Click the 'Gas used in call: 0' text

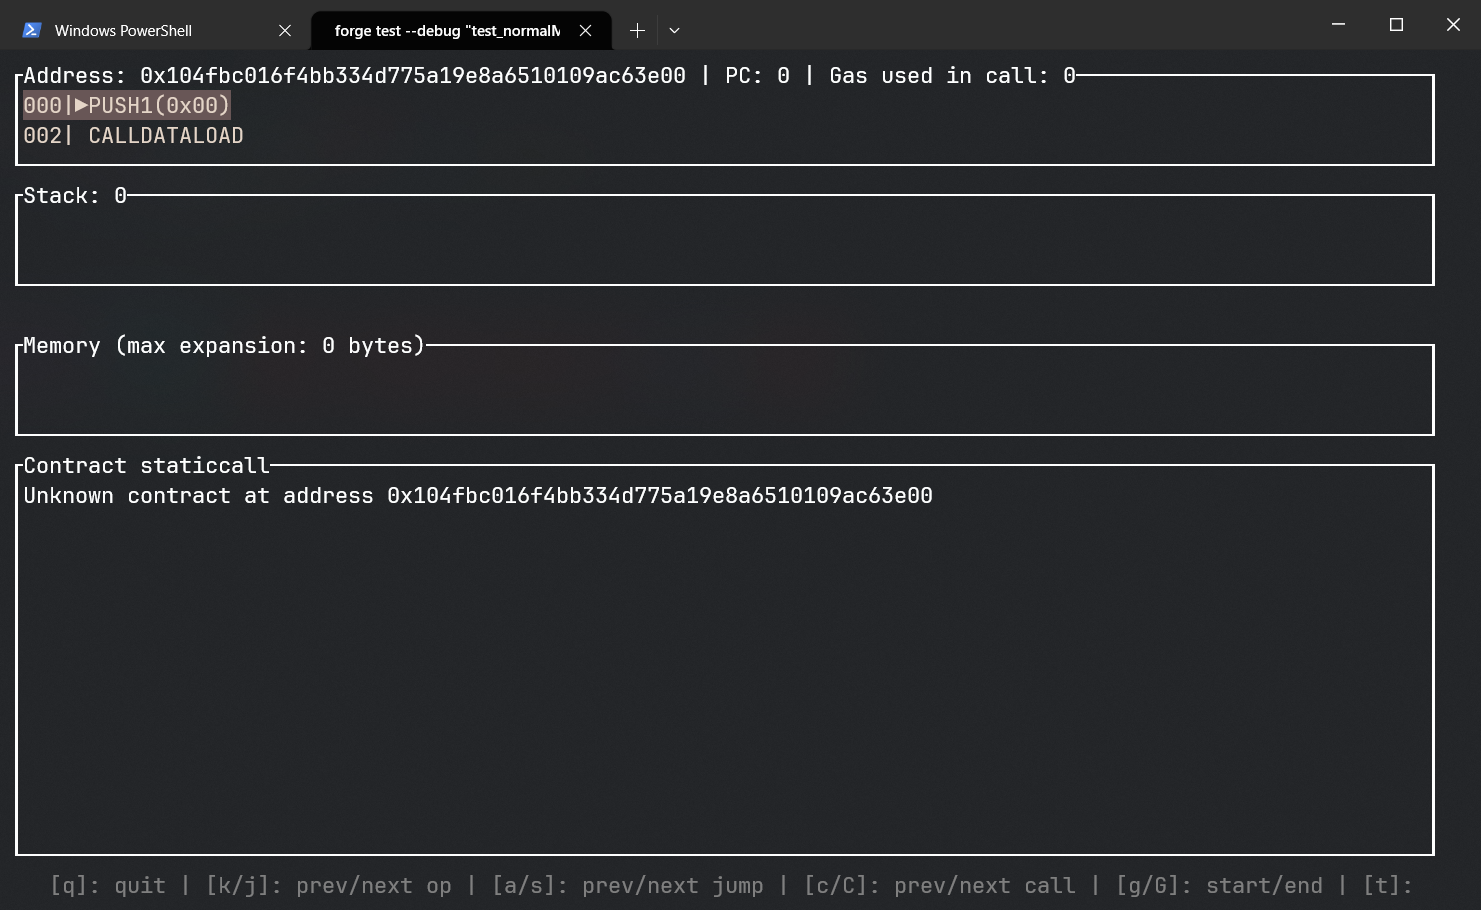coord(952,76)
